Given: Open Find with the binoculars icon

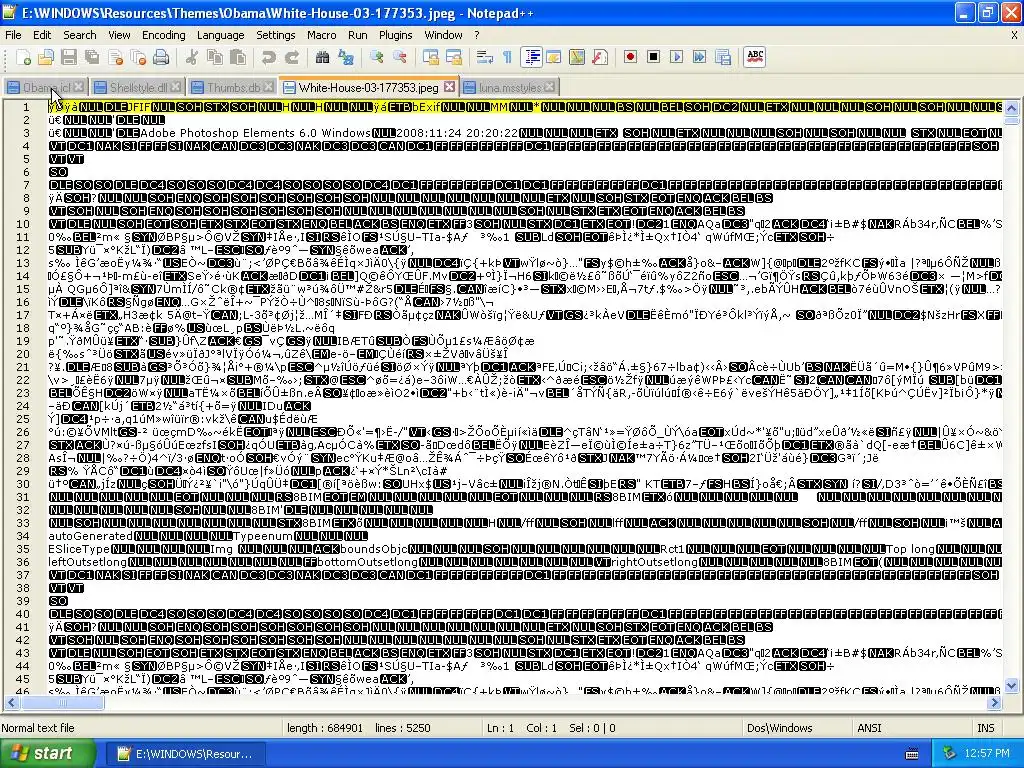Looking at the screenshot, I should pyautogui.click(x=322, y=57).
